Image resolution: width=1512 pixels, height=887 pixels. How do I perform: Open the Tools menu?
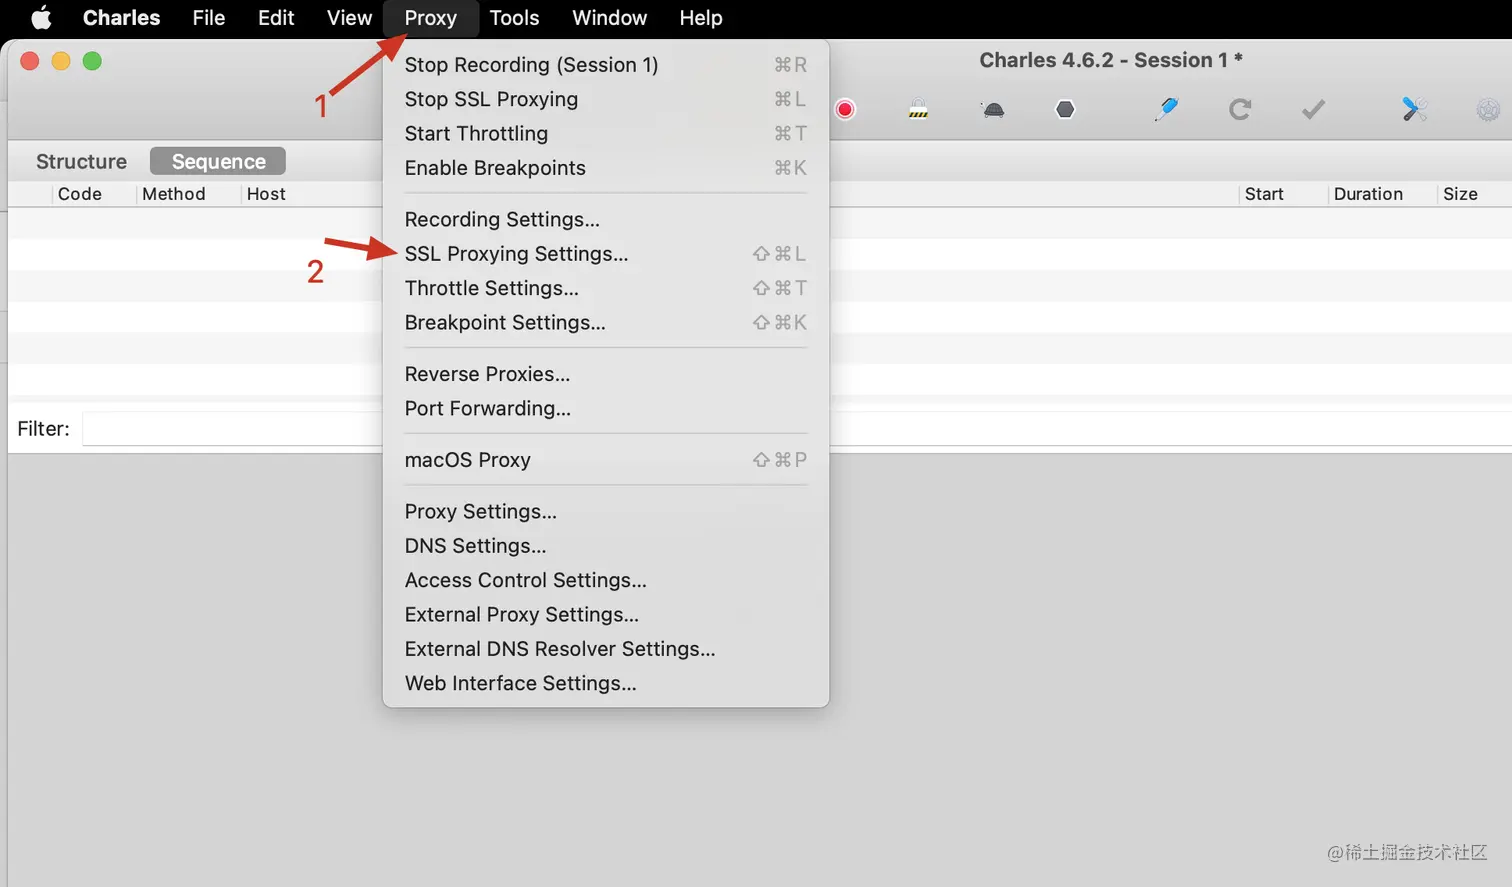click(x=514, y=18)
